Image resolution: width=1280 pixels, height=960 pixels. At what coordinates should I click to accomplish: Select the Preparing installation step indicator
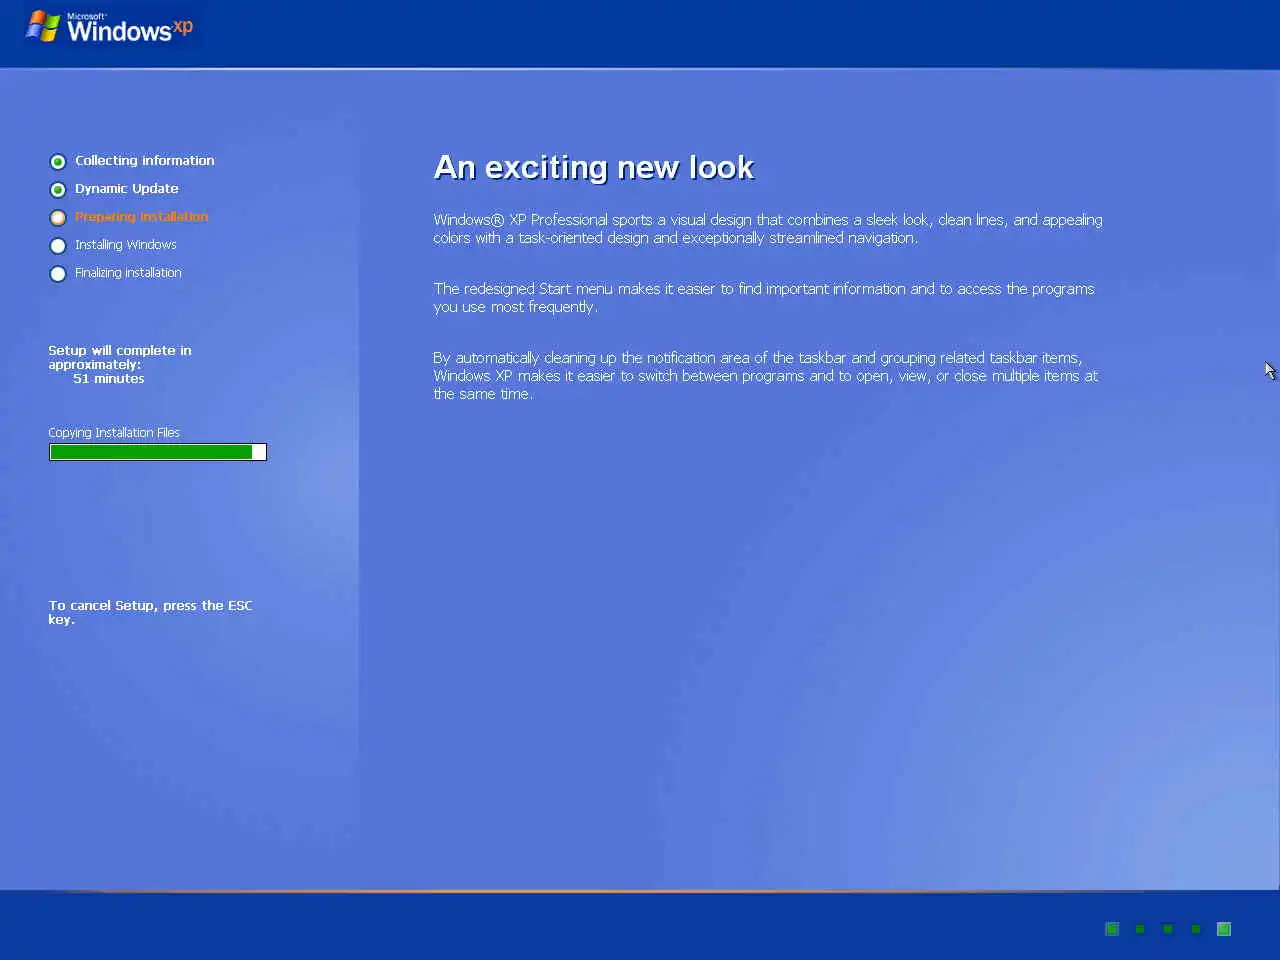(x=58, y=217)
